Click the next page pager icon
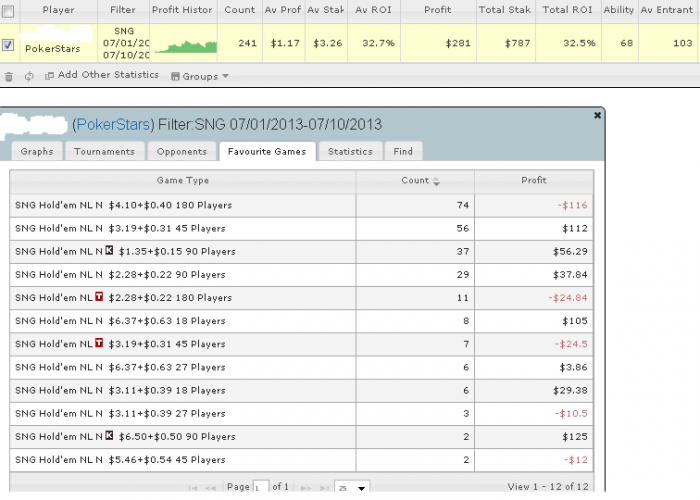 306,488
